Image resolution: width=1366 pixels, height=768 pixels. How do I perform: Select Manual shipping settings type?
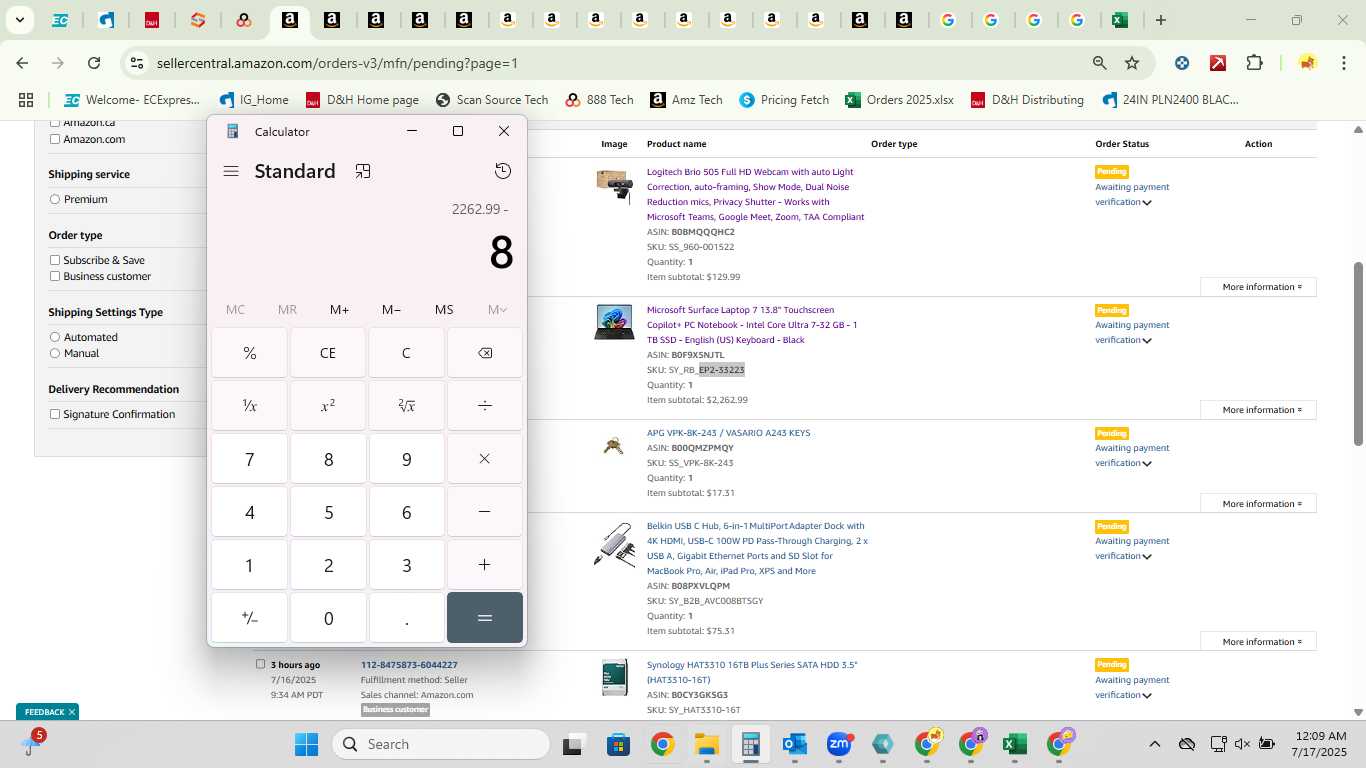click(x=55, y=353)
